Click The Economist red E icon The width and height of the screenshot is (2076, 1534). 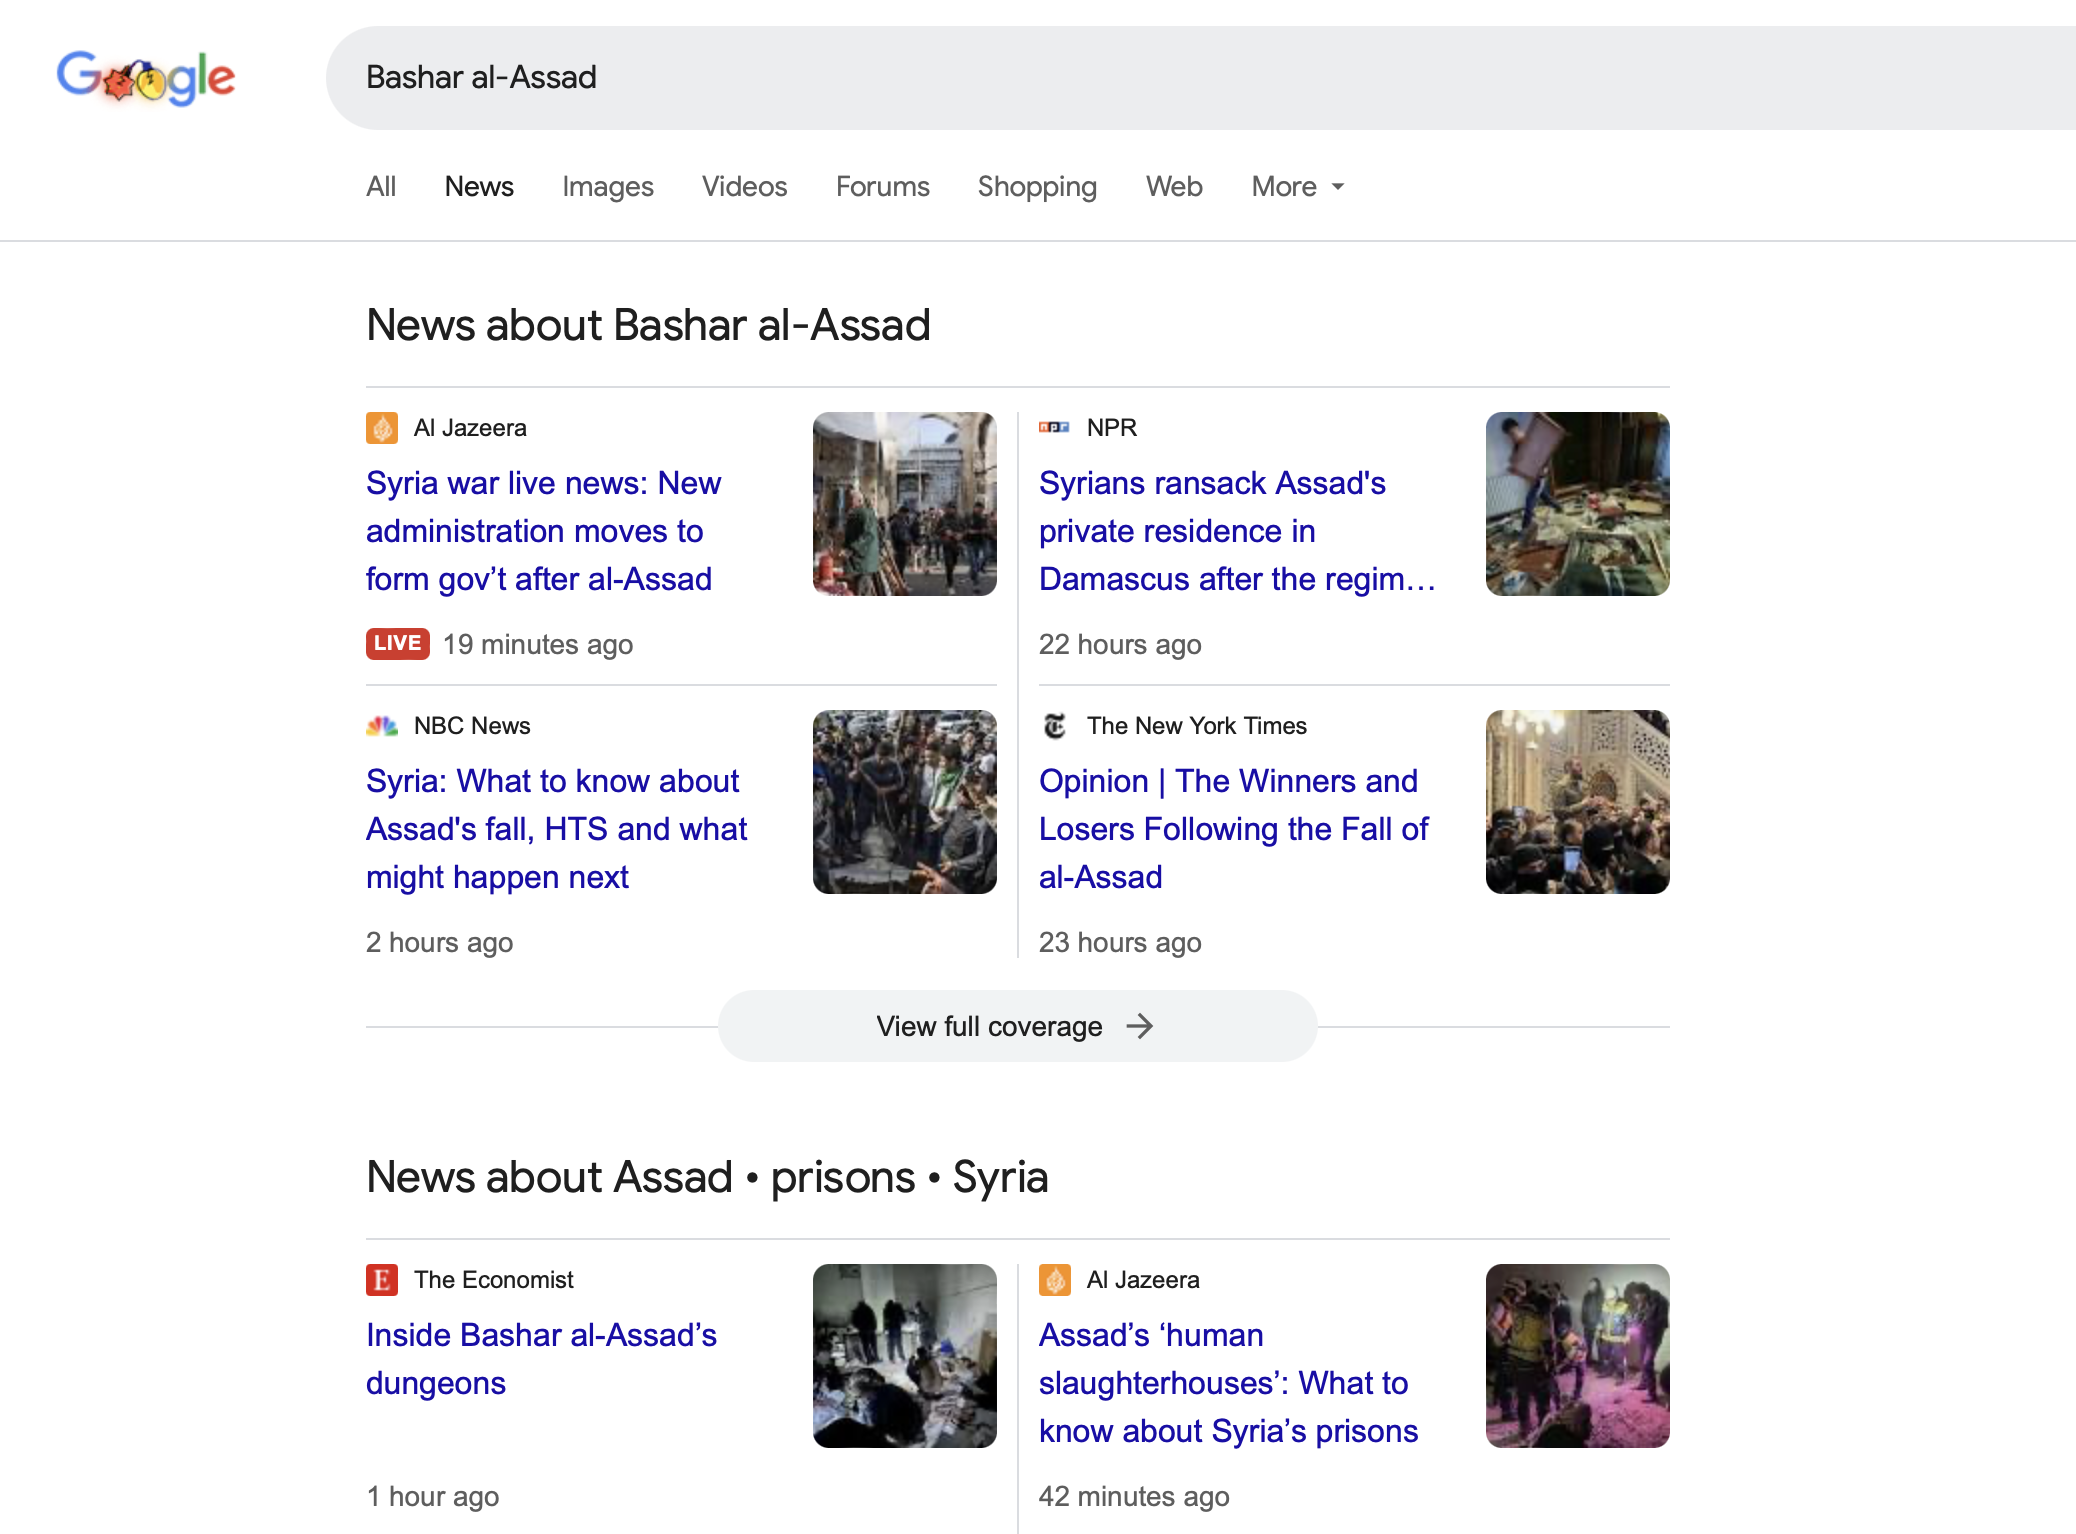point(382,1280)
